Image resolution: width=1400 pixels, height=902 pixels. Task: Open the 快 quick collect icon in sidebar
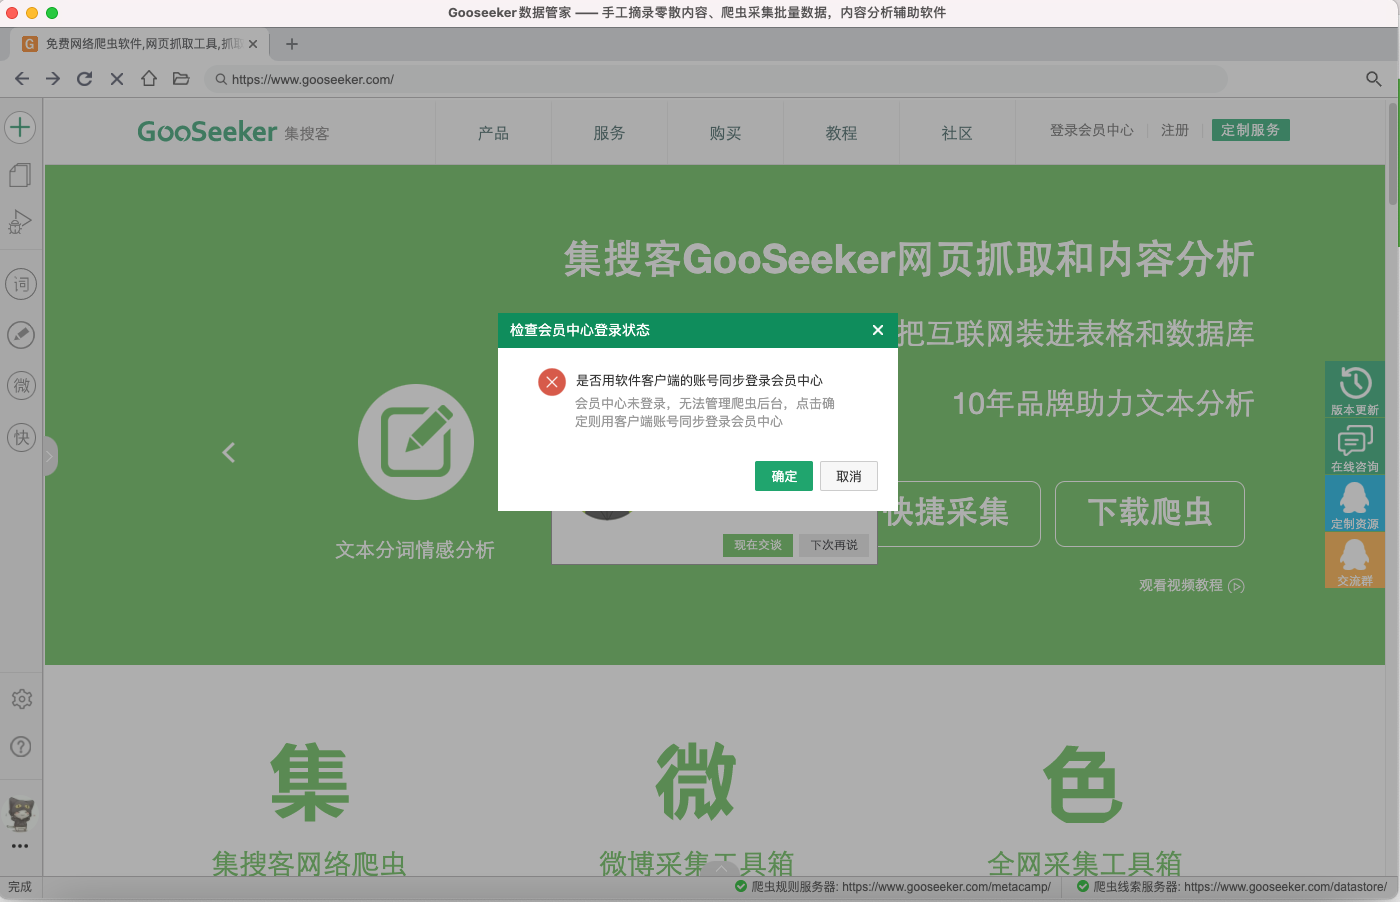pyautogui.click(x=21, y=437)
